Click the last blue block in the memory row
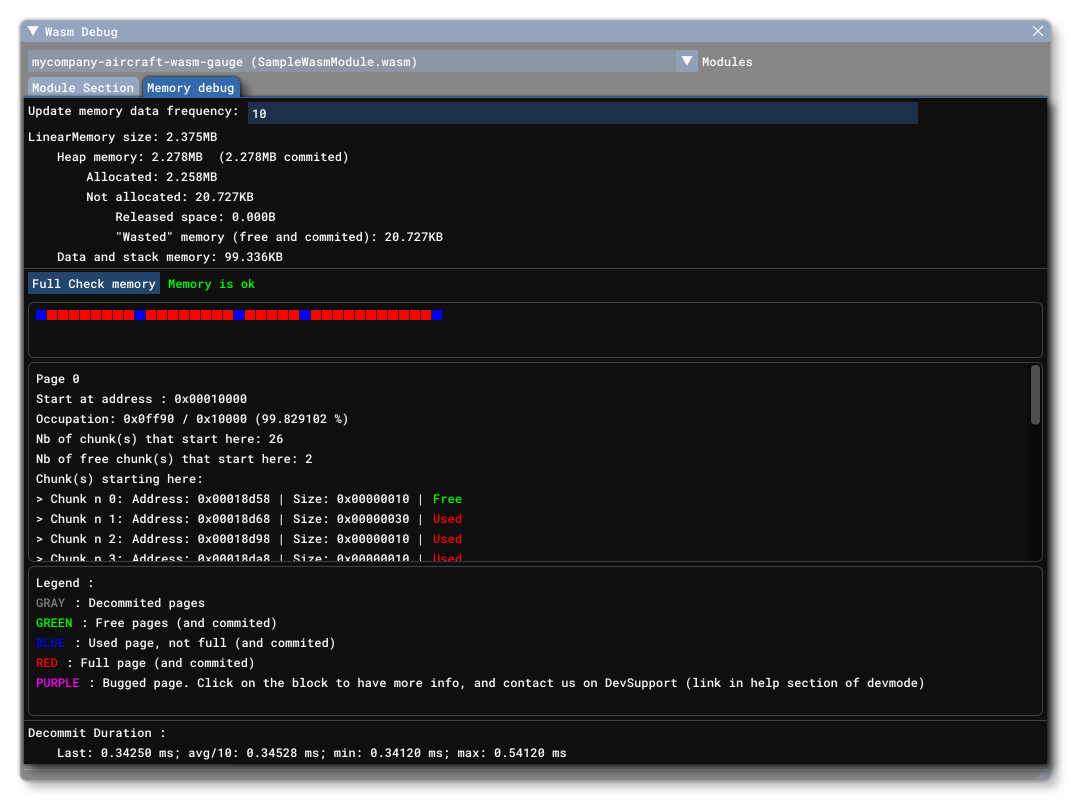This screenshot has height=801, width=1071. 437,314
